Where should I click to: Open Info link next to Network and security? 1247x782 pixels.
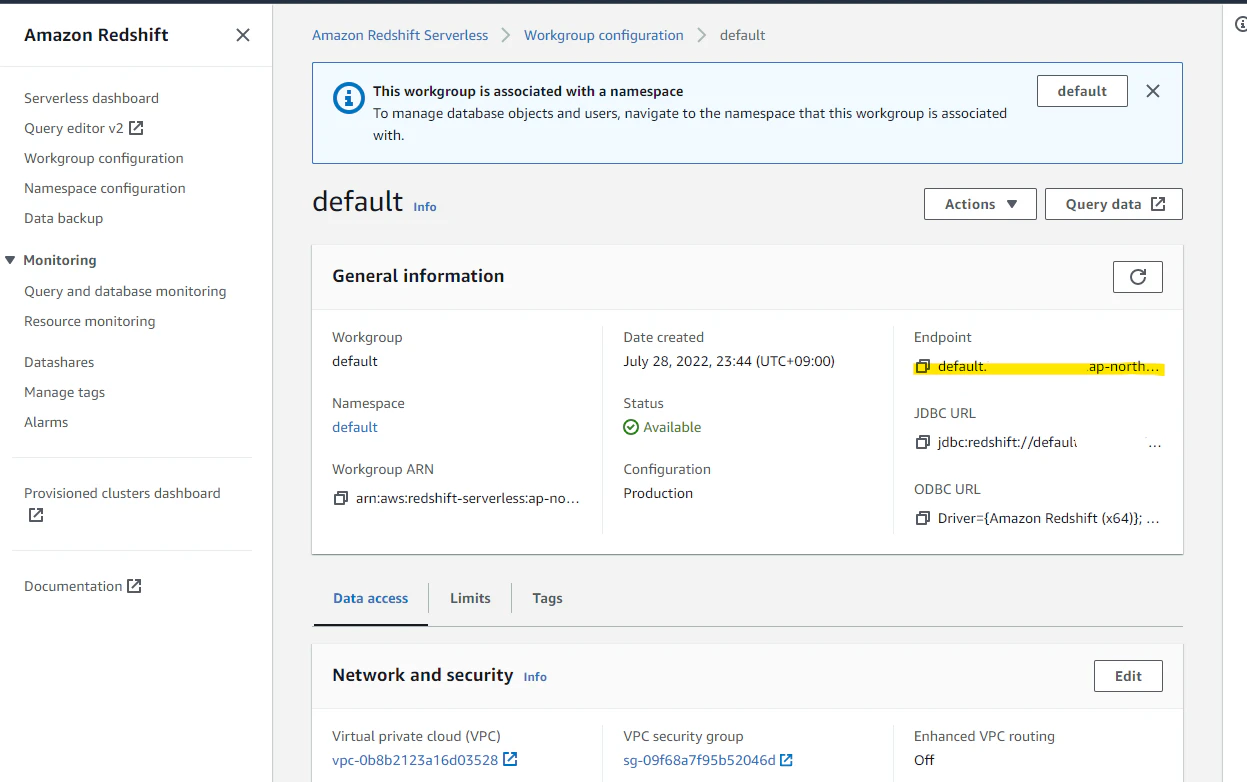[x=535, y=677]
